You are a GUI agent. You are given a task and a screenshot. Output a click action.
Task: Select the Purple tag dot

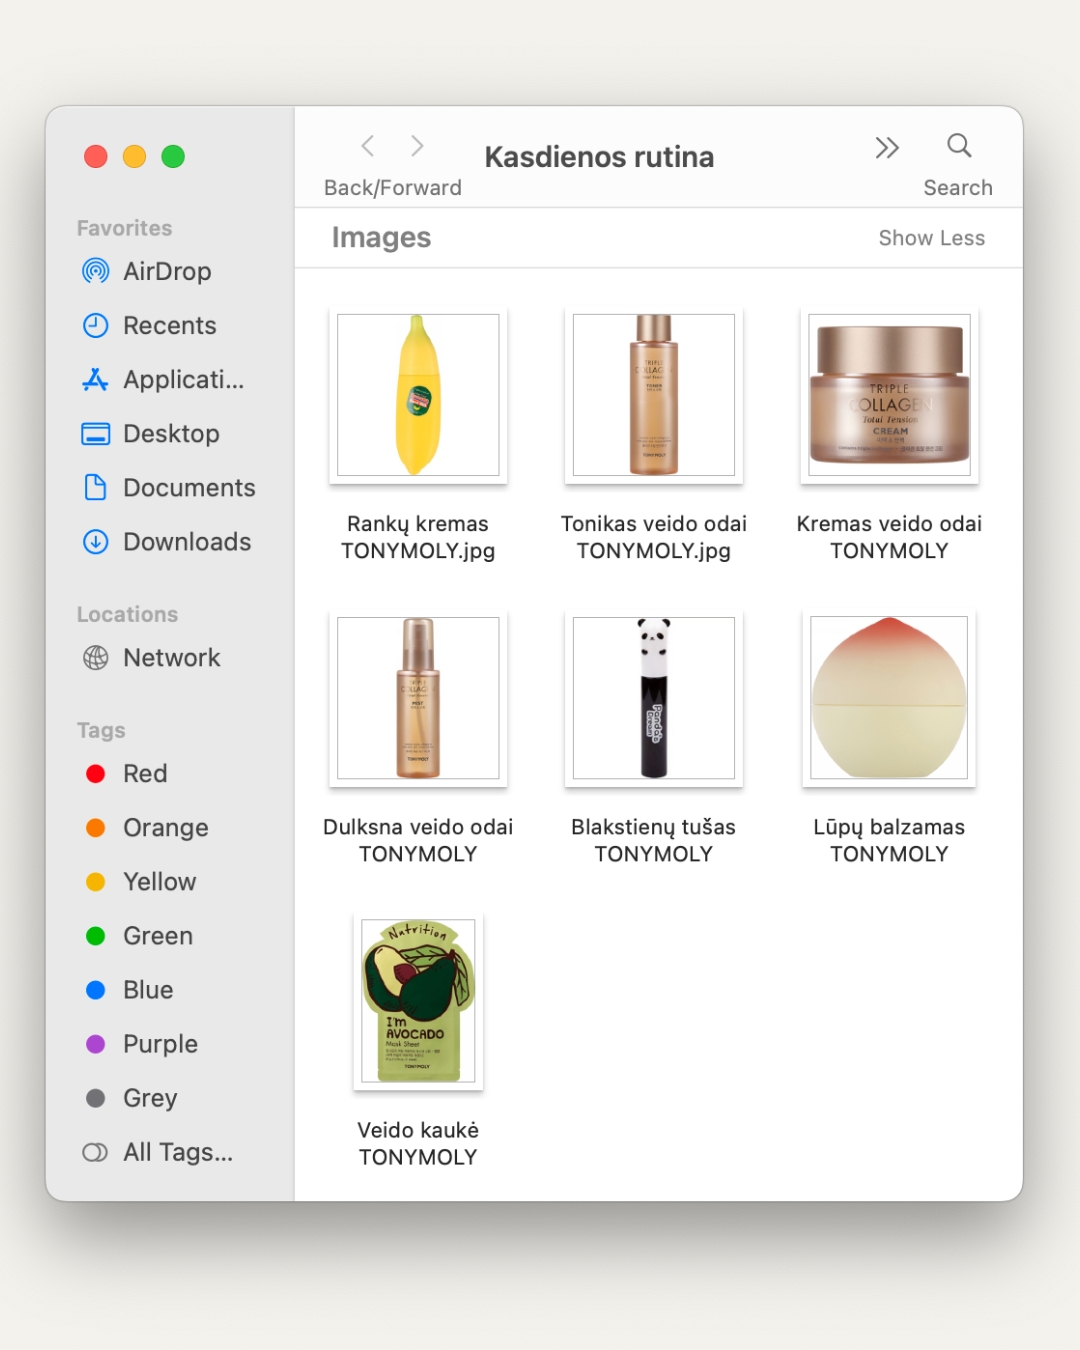click(x=96, y=1043)
